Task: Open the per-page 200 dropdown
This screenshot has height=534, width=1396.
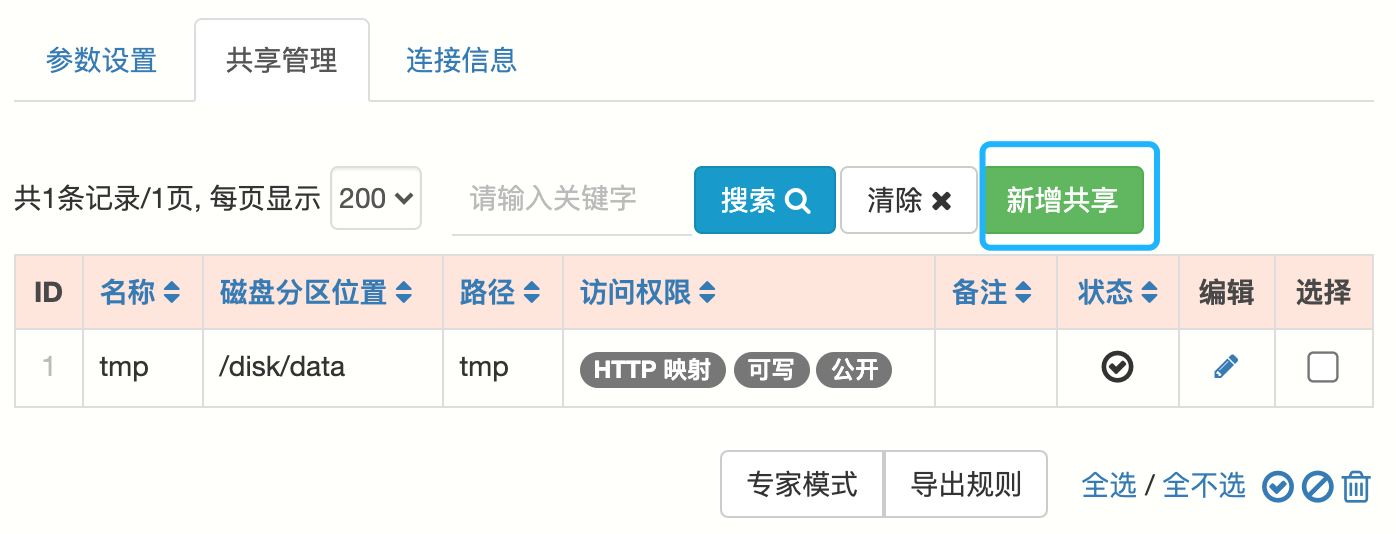Action: 375,198
